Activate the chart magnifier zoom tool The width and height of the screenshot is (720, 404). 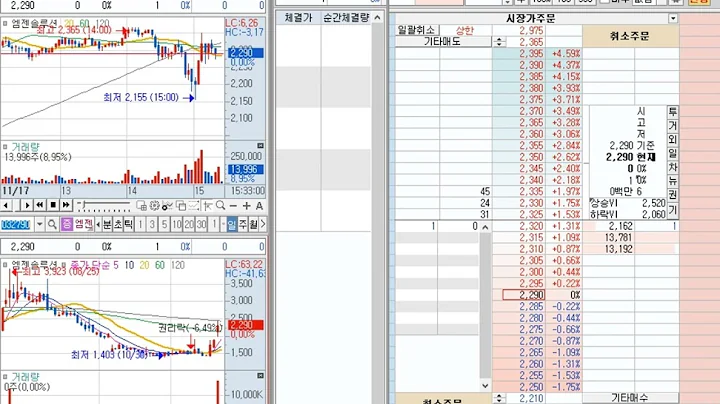220,206
